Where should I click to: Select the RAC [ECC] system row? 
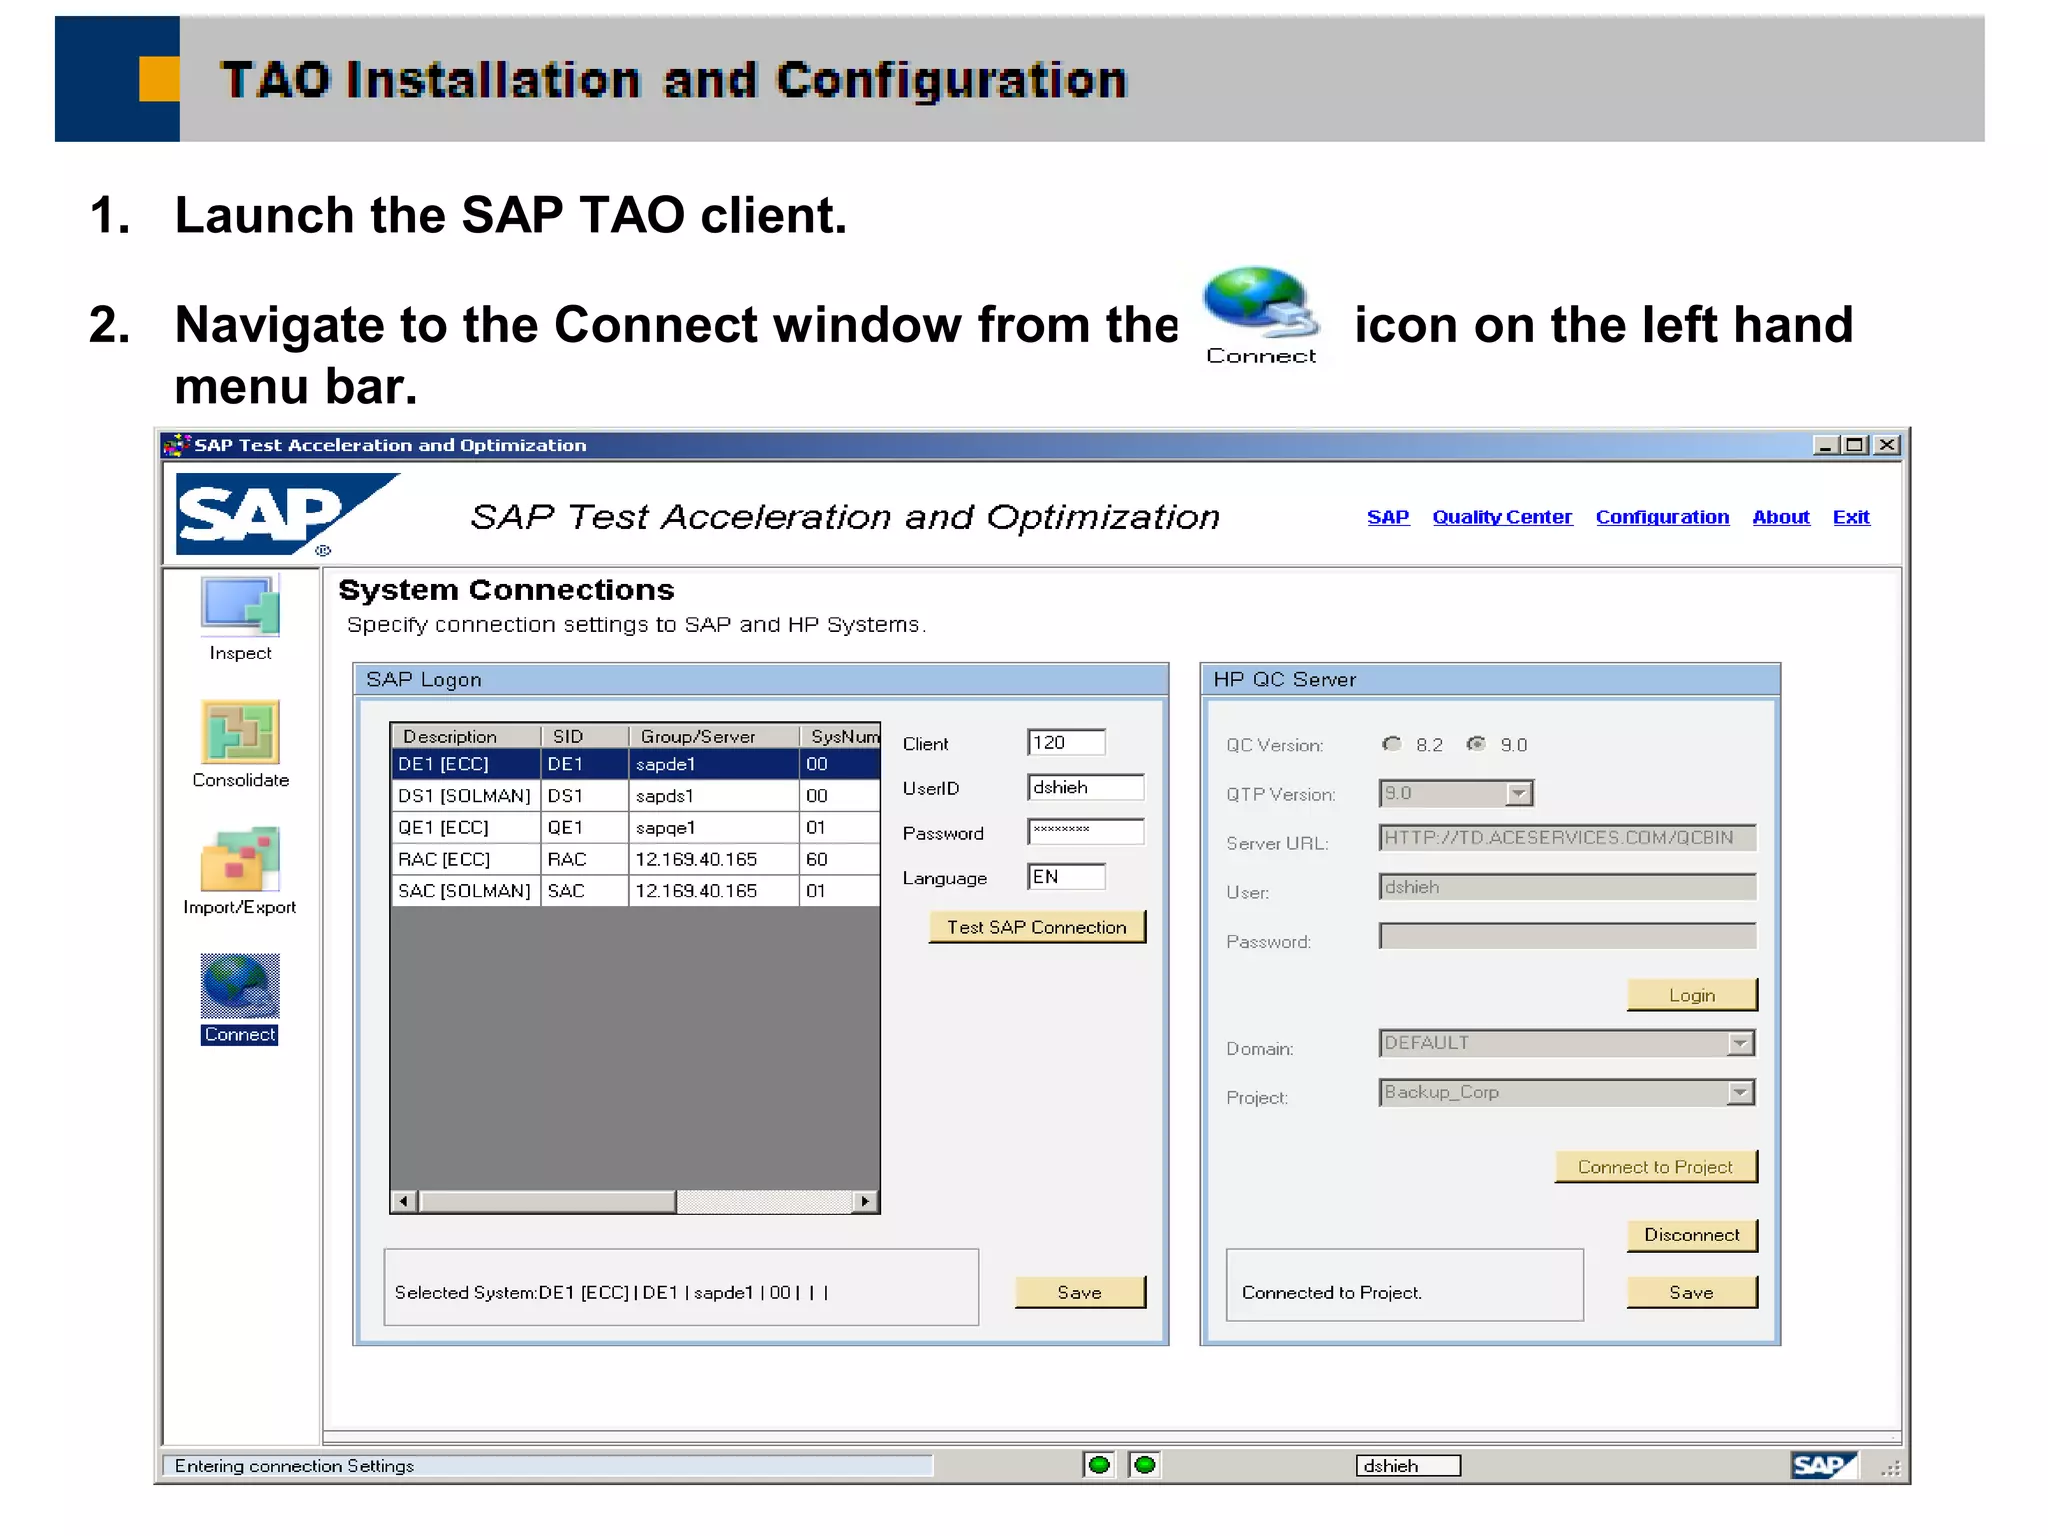coord(635,859)
